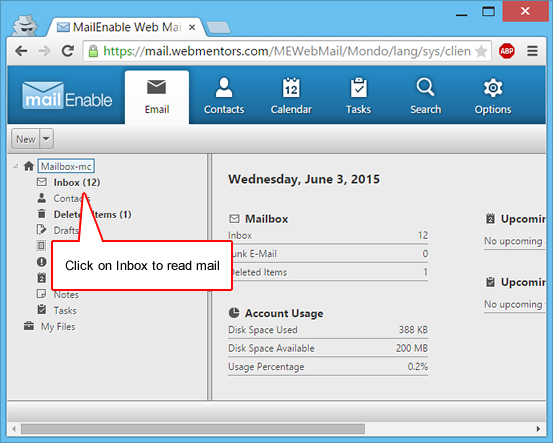
Task: Bookmark this page with the star icon
Action: click(481, 51)
